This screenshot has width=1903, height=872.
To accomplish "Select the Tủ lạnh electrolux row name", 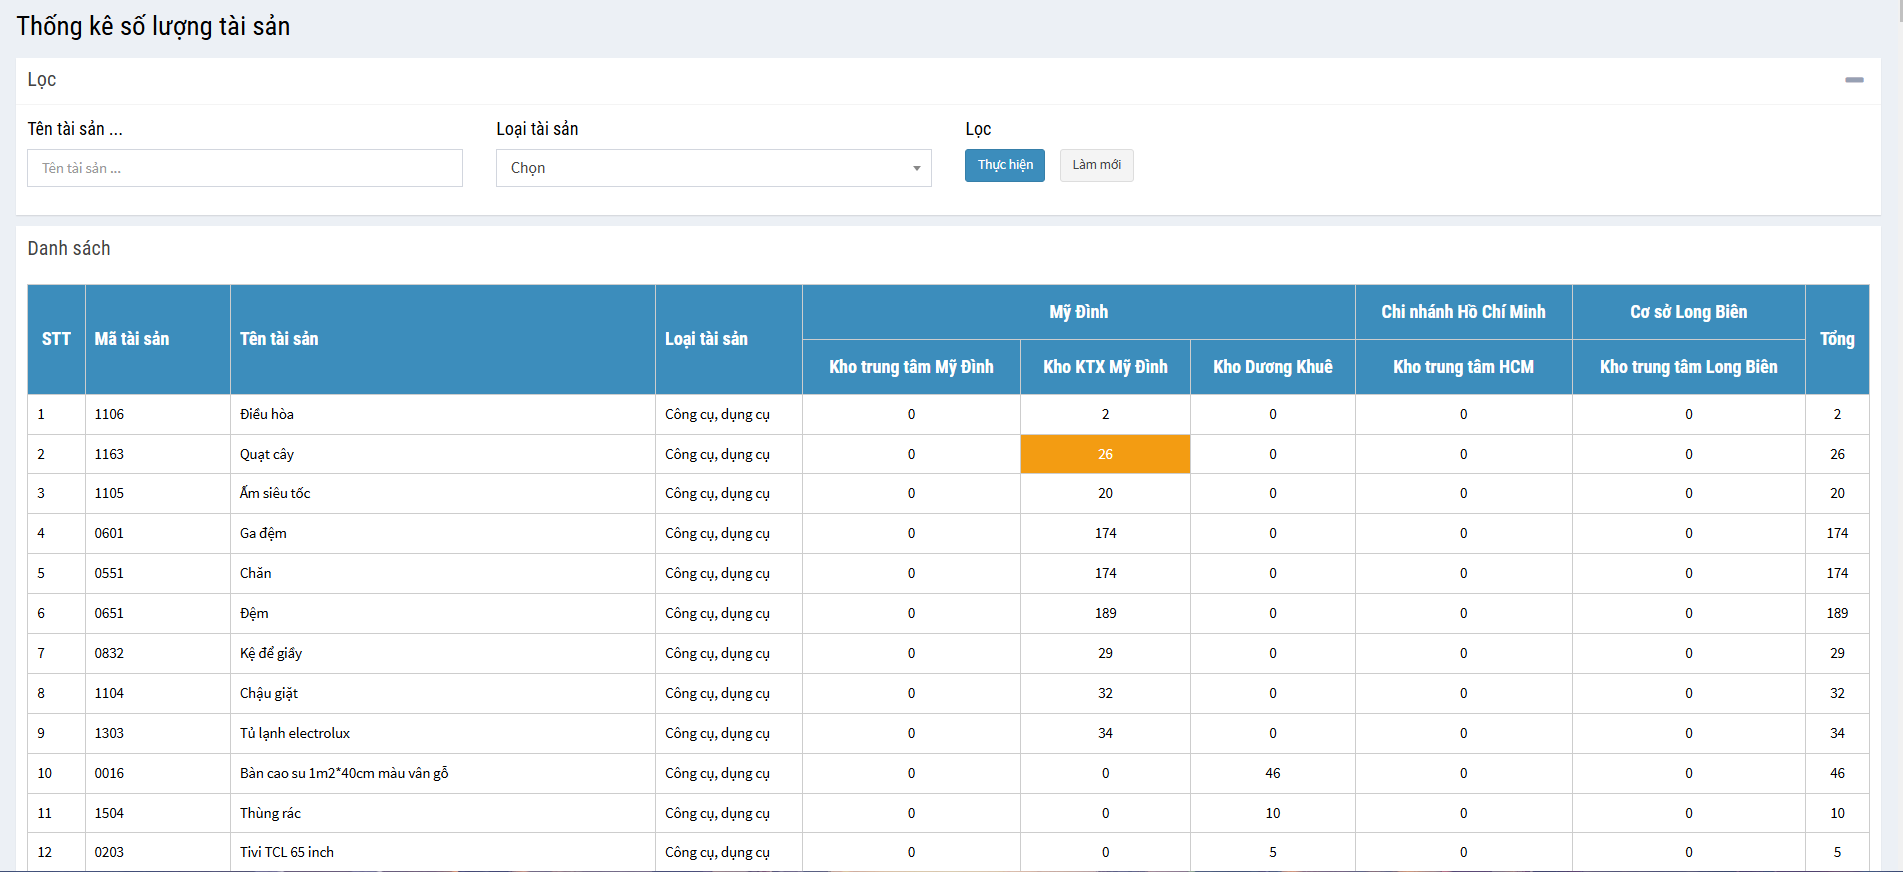I will (x=295, y=733).
